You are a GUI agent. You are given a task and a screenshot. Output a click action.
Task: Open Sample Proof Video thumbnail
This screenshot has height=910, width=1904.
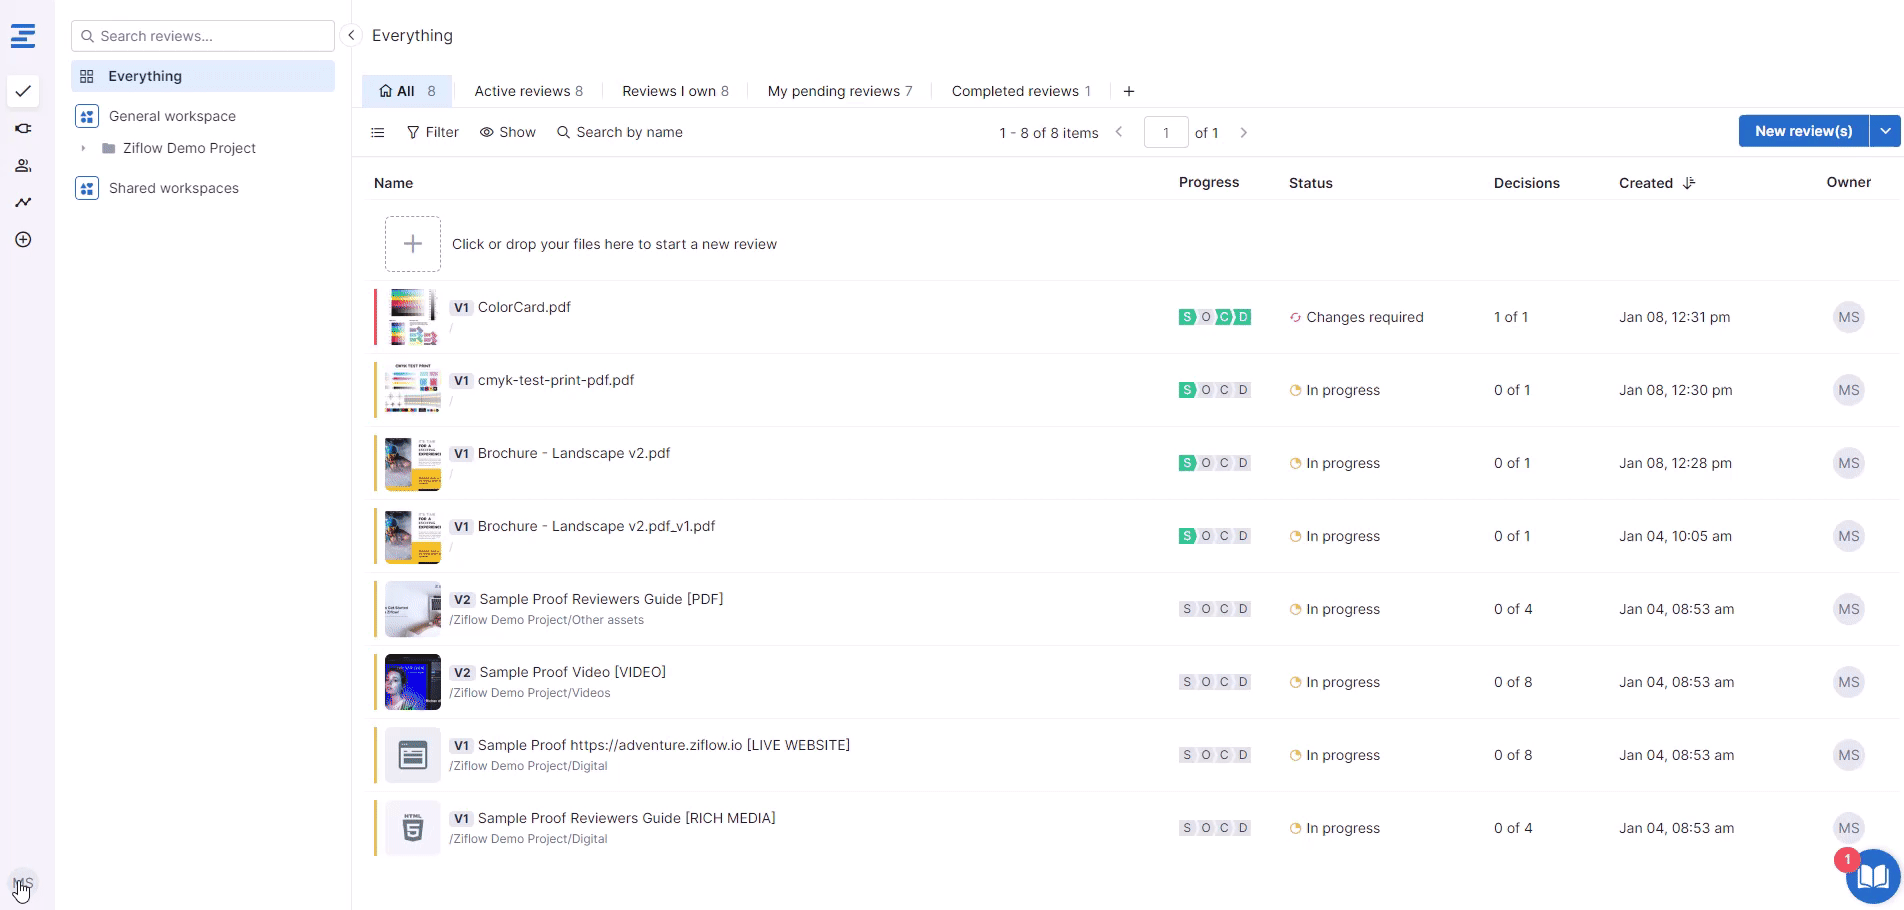coord(413,682)
